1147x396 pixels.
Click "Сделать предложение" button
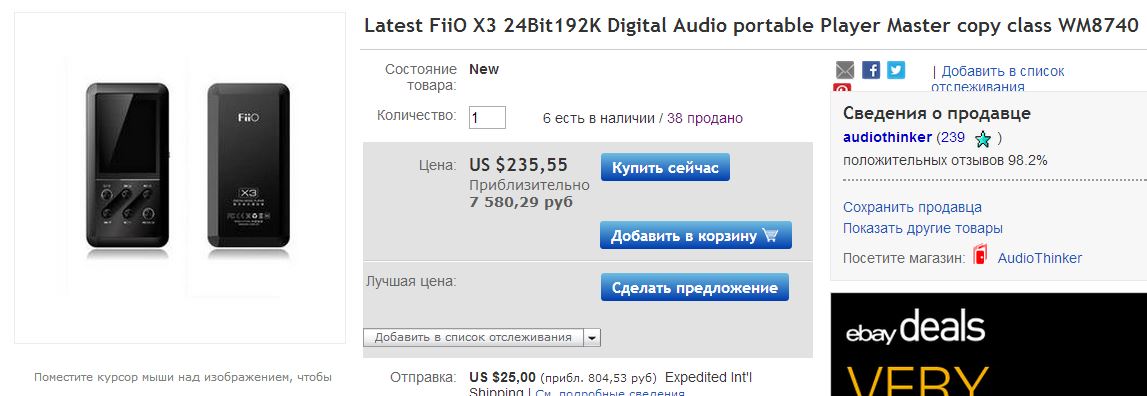coord(694,287)
